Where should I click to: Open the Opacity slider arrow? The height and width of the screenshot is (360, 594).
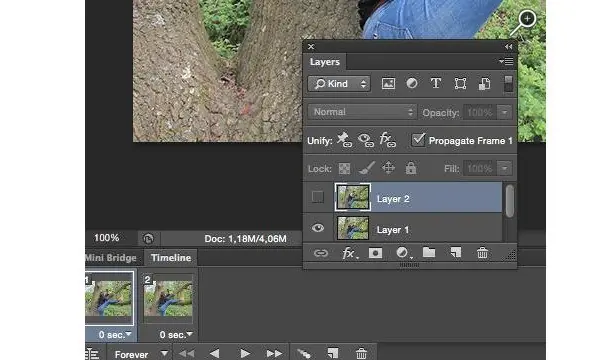(505, 113)
